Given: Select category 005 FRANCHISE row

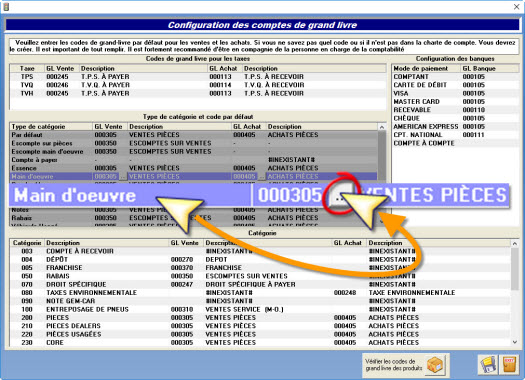Looking at the screenshot, I should coord(260,268).
